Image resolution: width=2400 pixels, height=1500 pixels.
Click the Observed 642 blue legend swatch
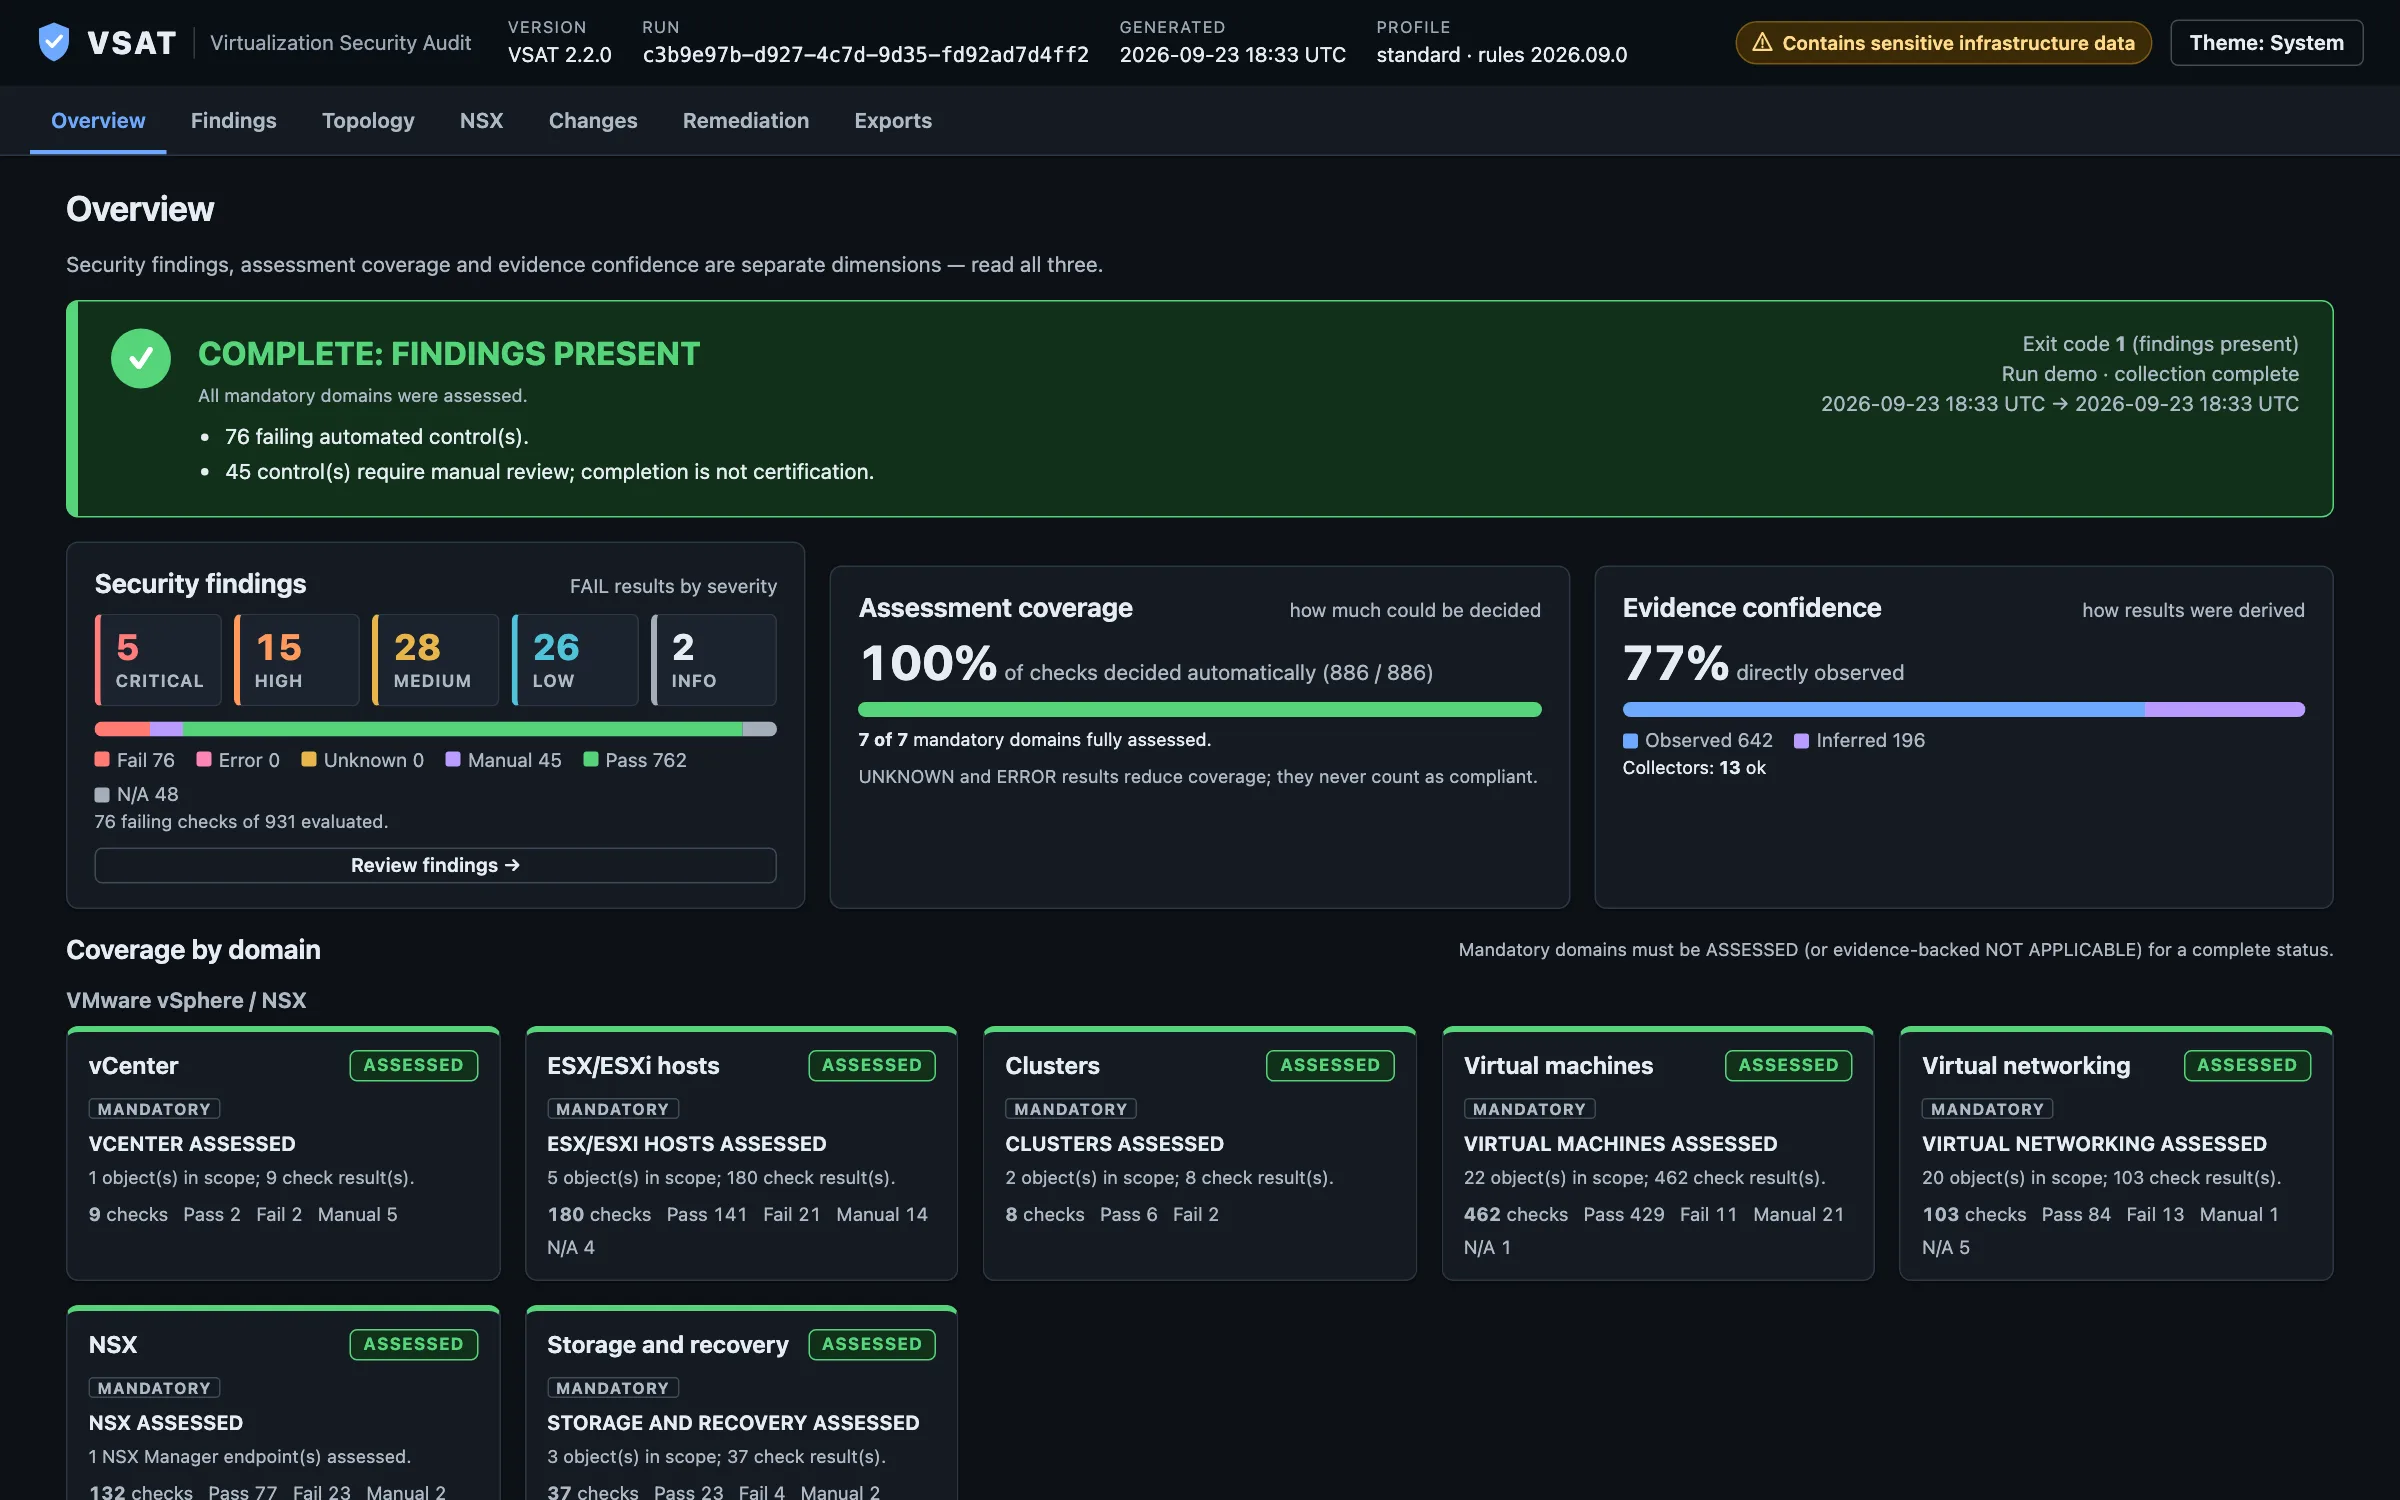pos(1630,740)
